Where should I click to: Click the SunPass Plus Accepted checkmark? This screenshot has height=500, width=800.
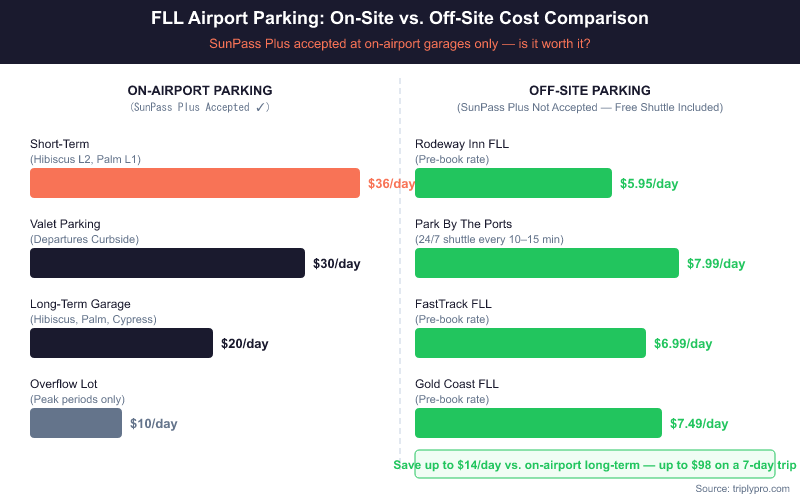264,107
